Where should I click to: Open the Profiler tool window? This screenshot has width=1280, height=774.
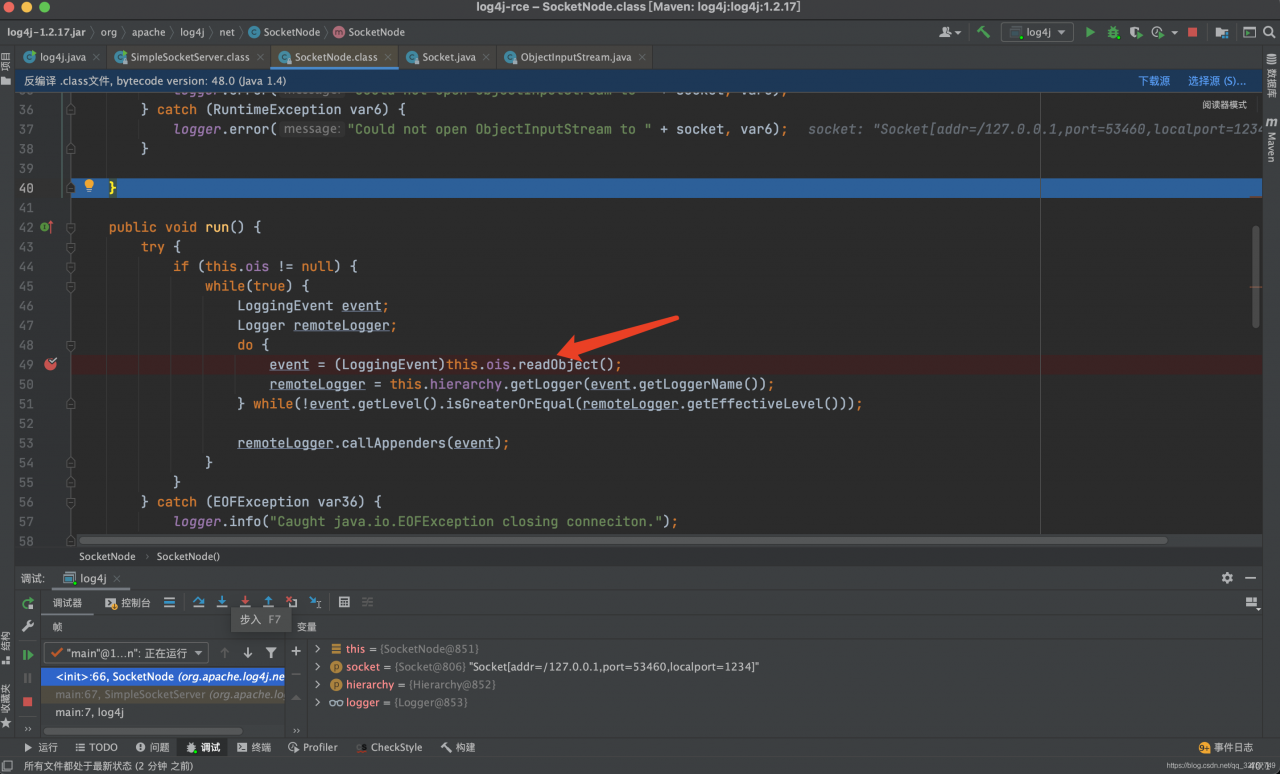point(313,747)
